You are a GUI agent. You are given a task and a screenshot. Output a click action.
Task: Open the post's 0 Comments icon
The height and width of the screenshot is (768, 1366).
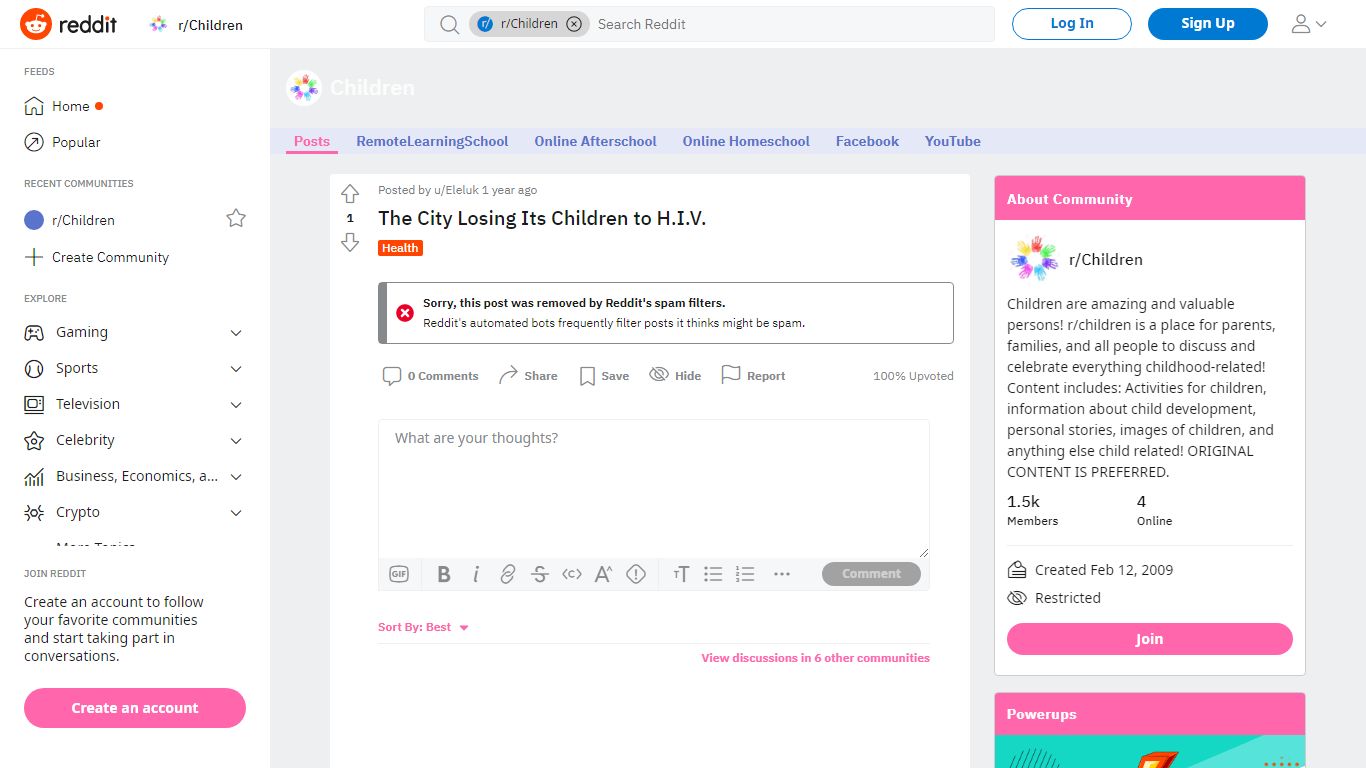coord(392,376)
